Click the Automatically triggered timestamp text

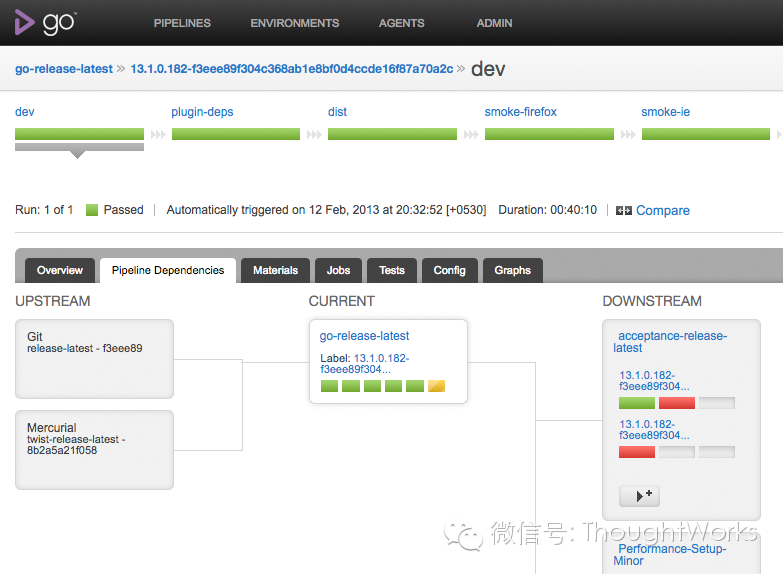click(x=326, y=210)
